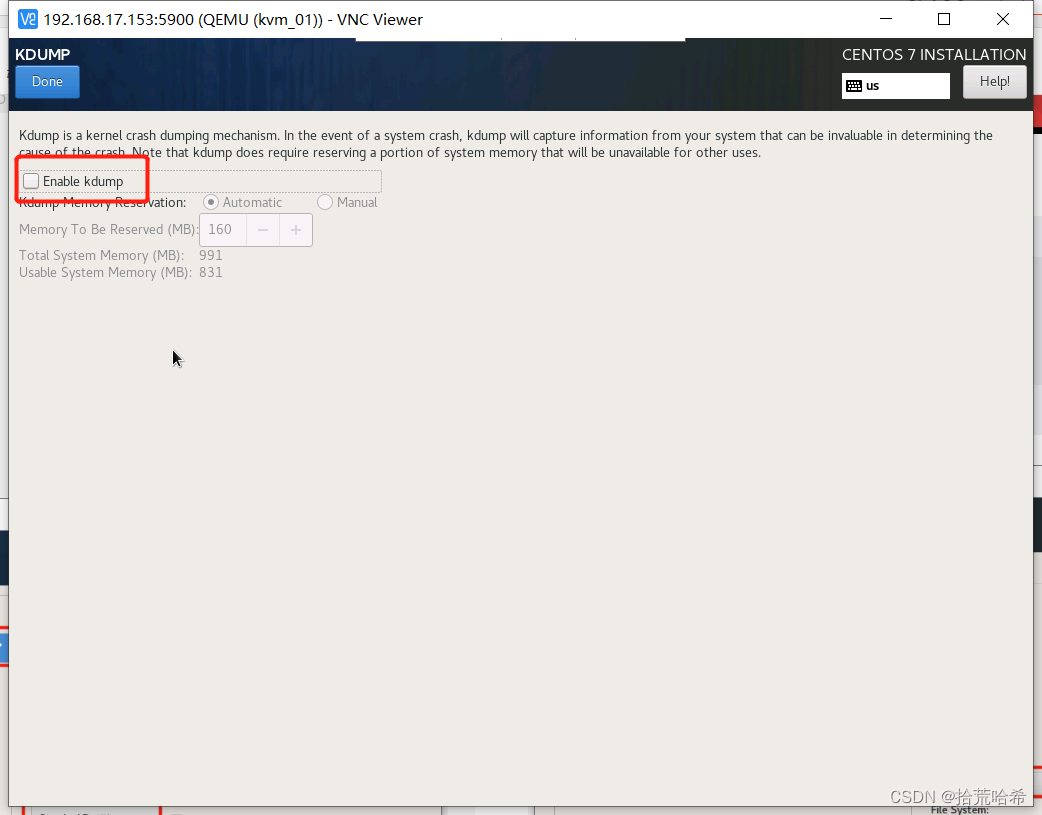Screen dimensions: 1042x815
Task: Click the CENTOS 7 INSTALLATION header
Action: 933,54
